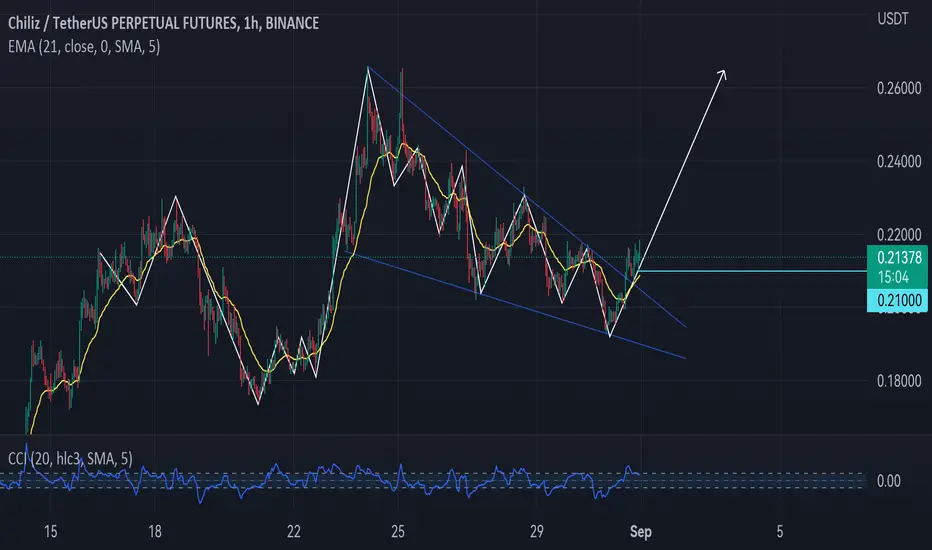Open the EMA (21, close, 0, SMA, 5) indicator label
This screenshot has height=550, width=932.
point(84,46)
